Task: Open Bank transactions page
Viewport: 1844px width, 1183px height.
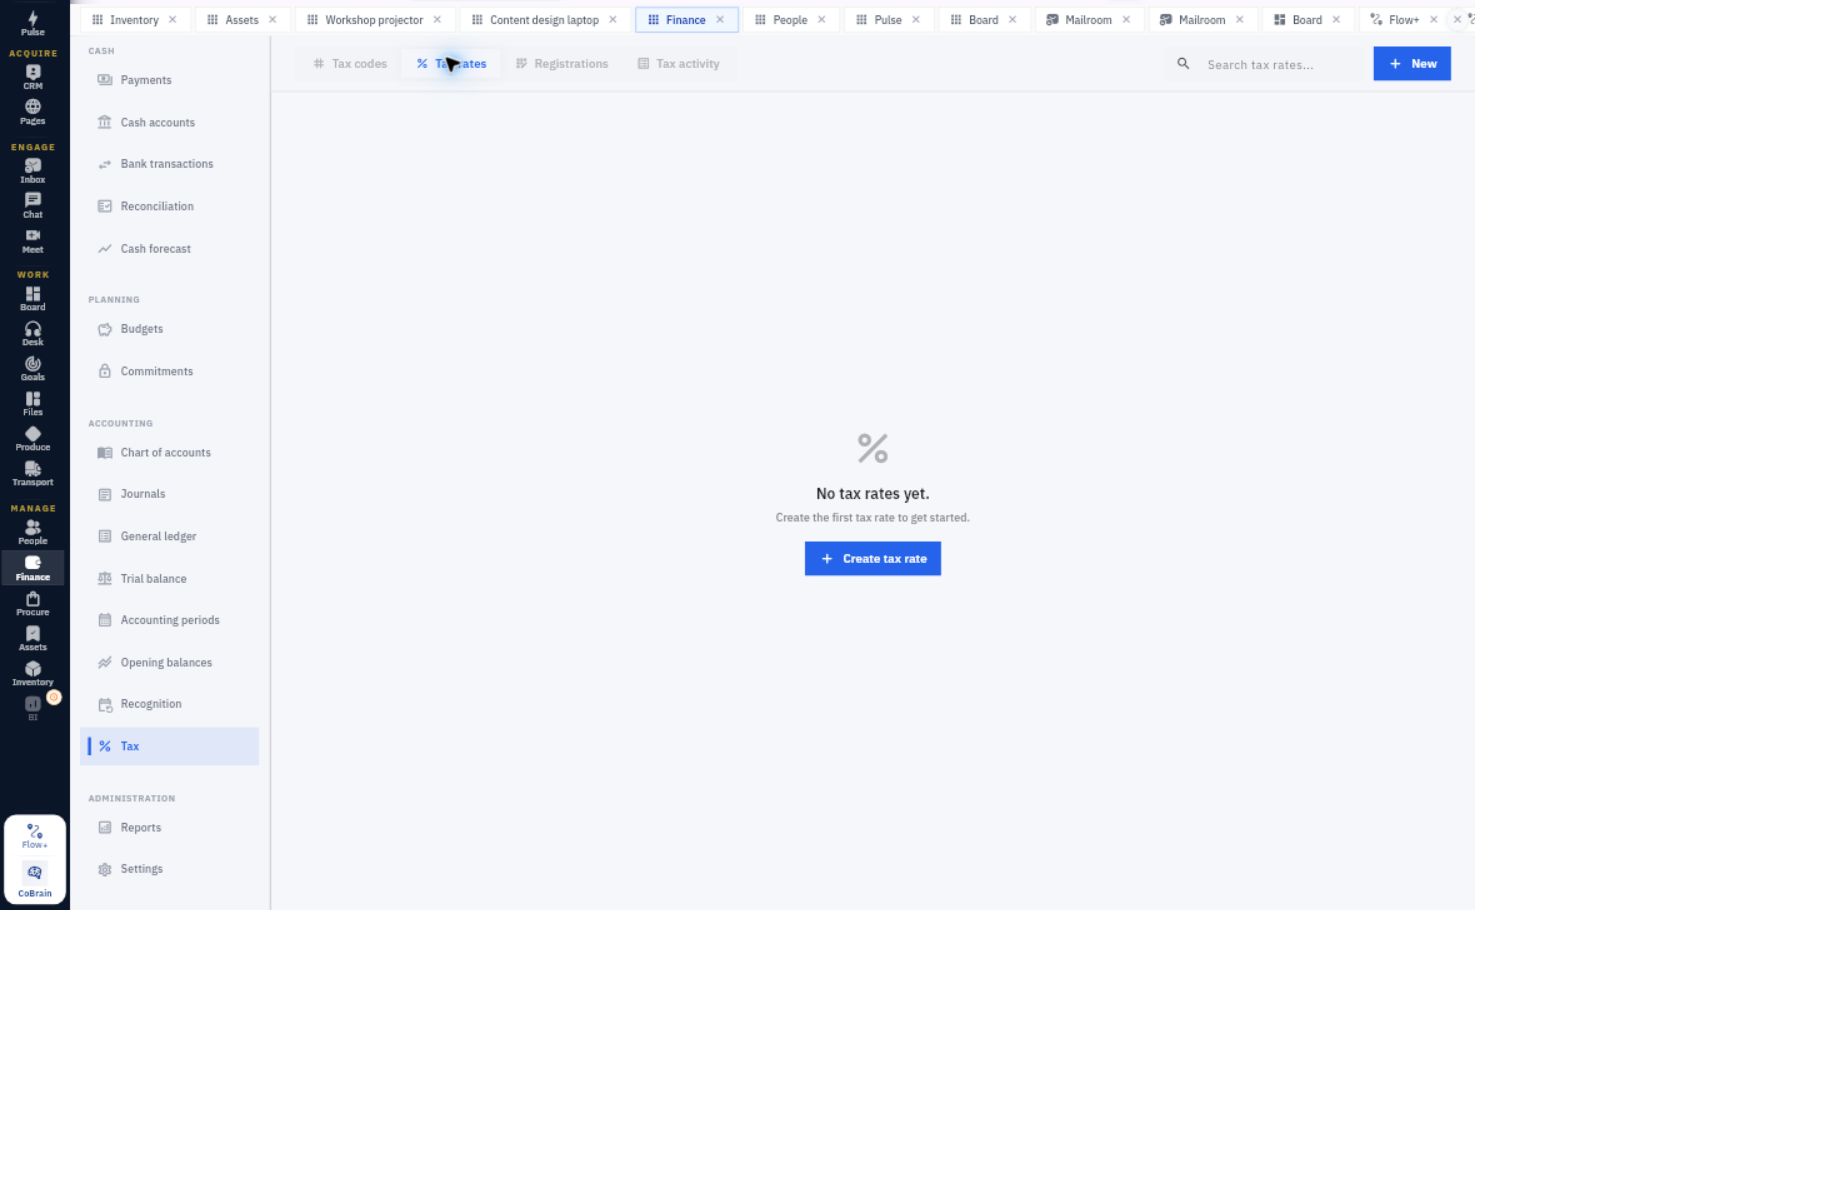Action: click(170, 164)
